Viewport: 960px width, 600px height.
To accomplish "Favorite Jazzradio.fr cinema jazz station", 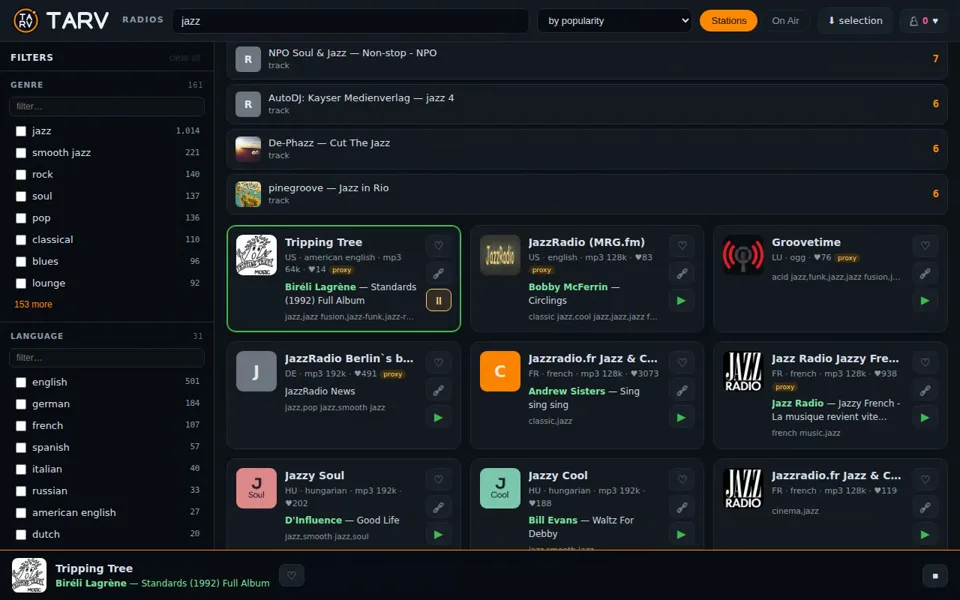I will click(x=925, y=479).
